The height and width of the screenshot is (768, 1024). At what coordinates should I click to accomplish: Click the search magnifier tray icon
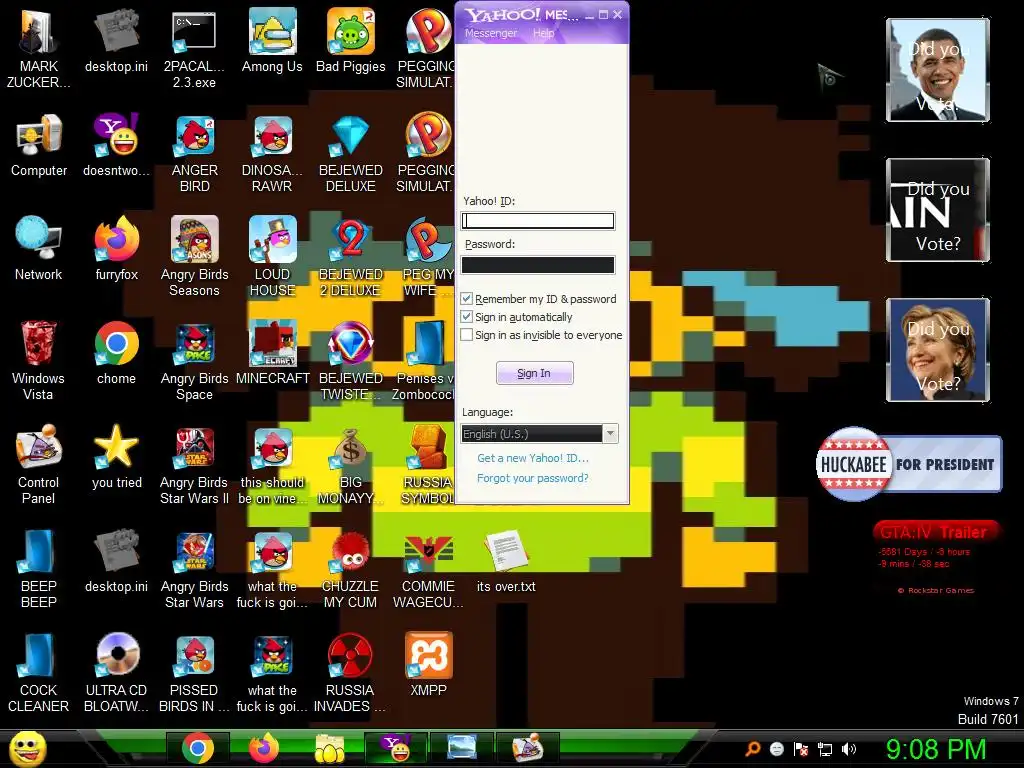click(752, 749)
